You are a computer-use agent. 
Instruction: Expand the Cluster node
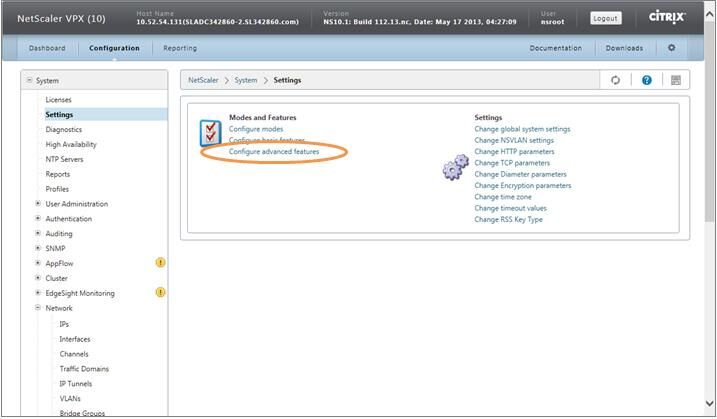[x=38, y=278]
